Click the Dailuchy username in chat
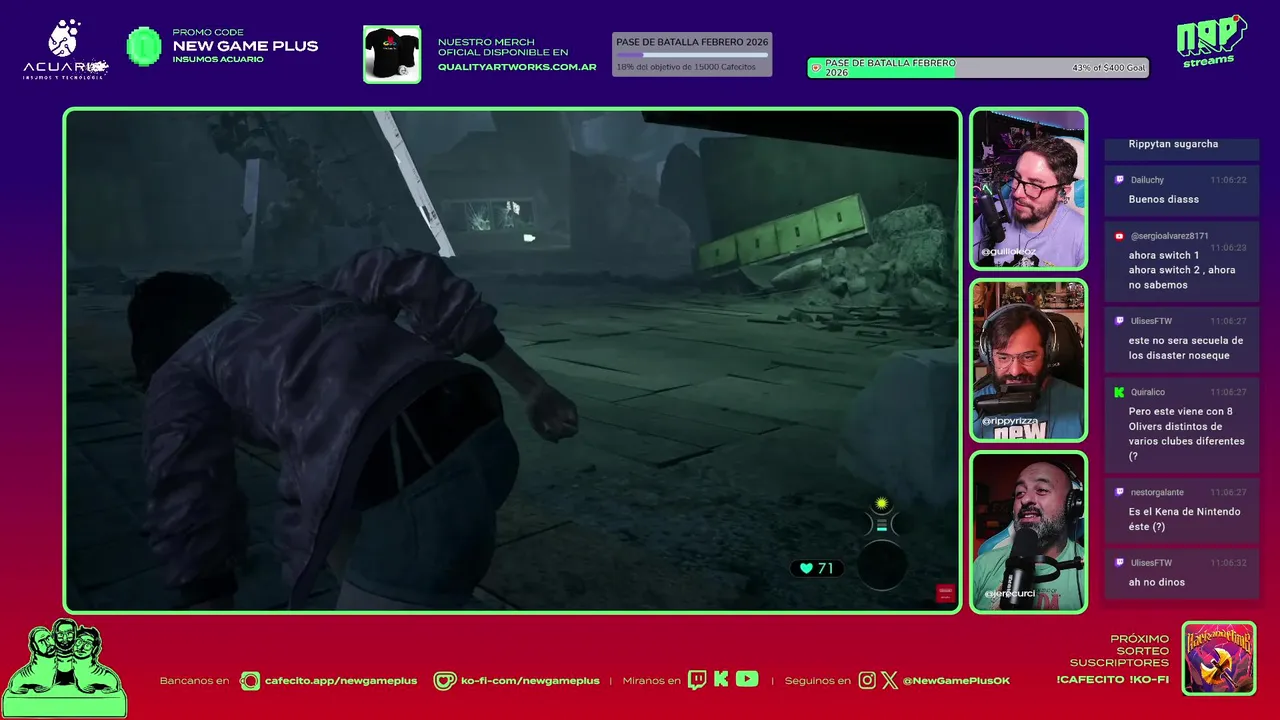 pos(1147,180)
